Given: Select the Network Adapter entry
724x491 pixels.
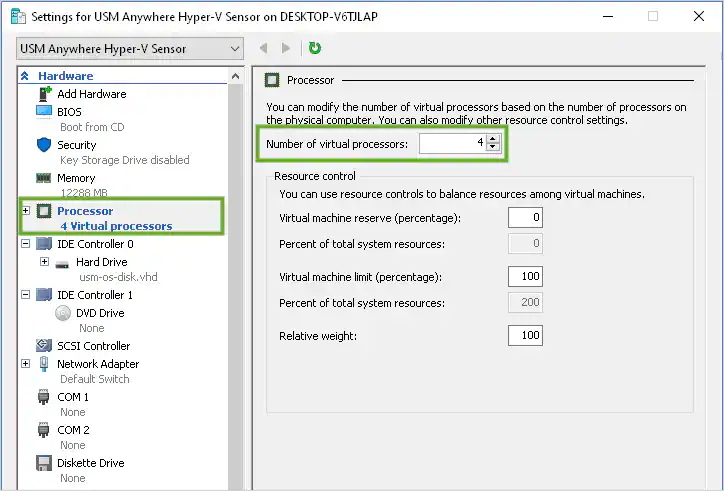Looking at the screenshot, I should click(x=98, y=364).
